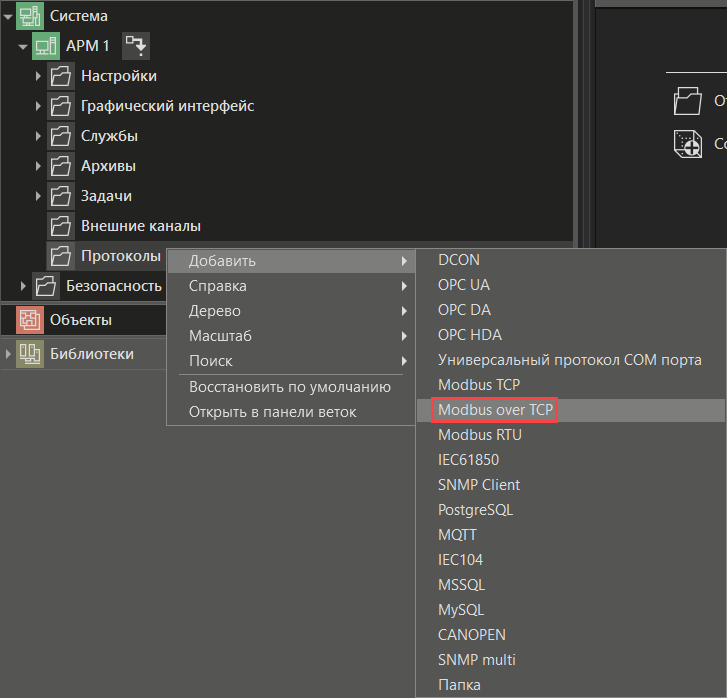Screen dimensions: 727x698
Task: Open the Поиск submenu
Action: coord(291,361)
